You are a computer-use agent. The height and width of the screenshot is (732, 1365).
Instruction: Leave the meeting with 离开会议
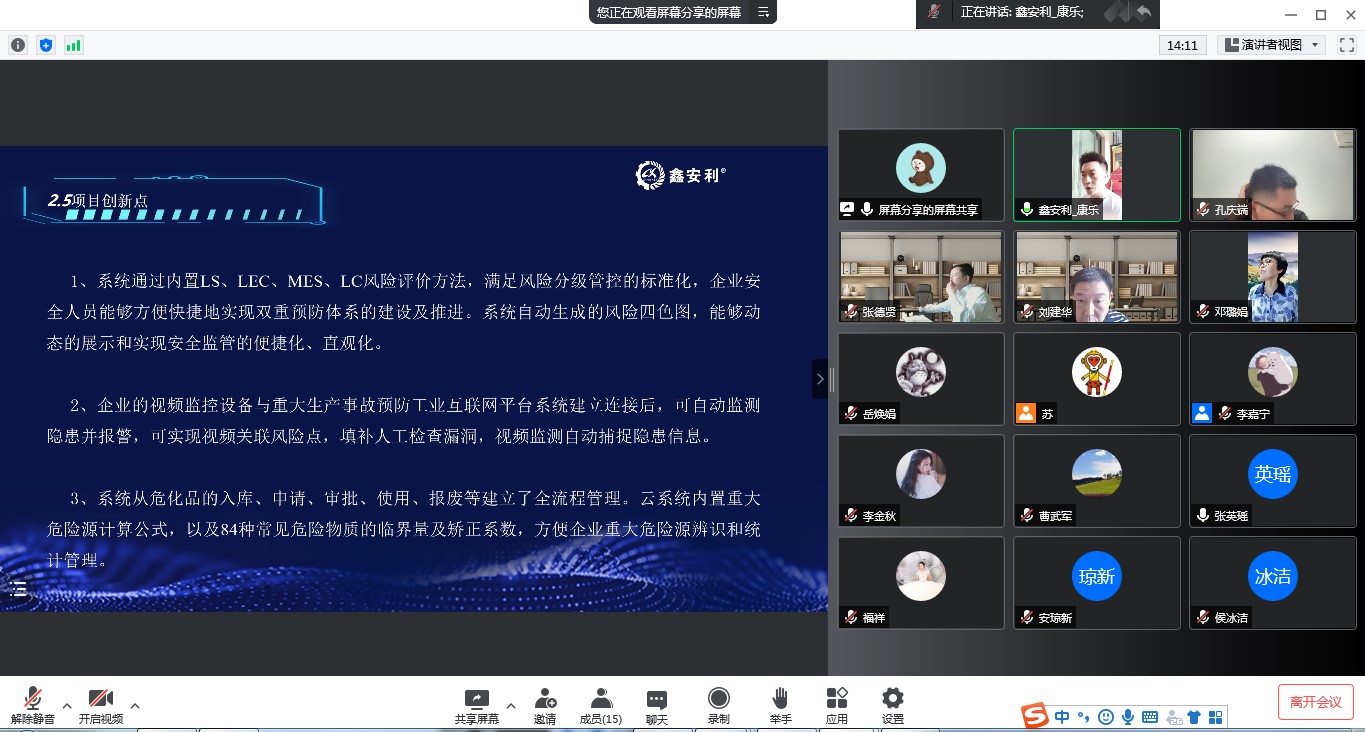1315,702
